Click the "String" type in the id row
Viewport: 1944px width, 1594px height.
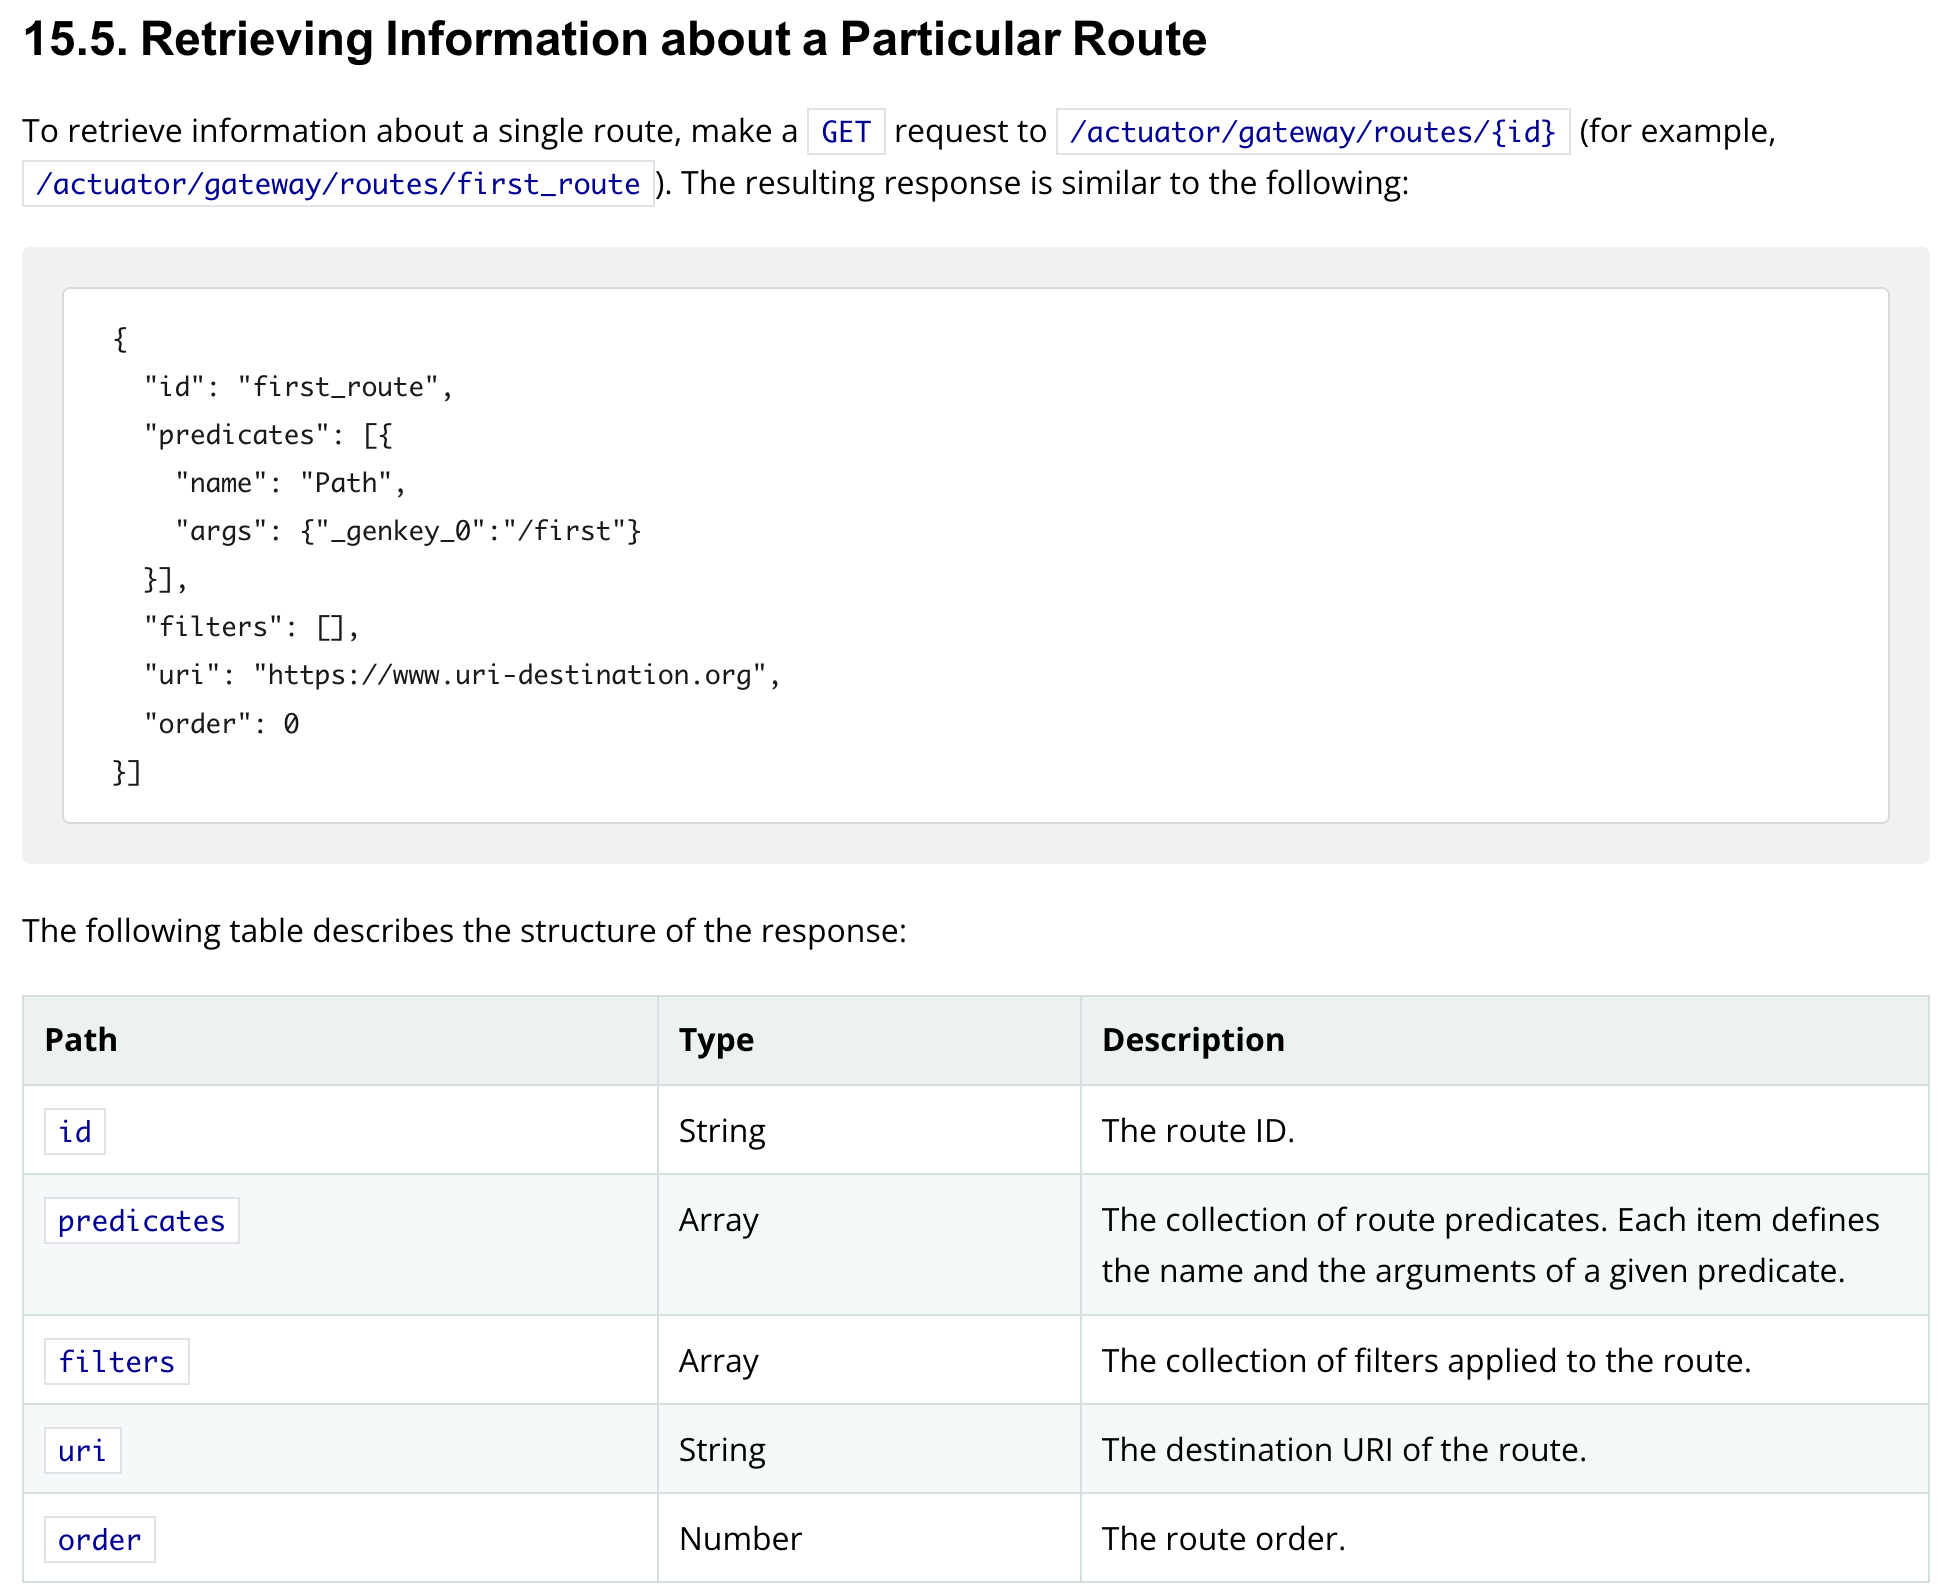[722, 1131]
